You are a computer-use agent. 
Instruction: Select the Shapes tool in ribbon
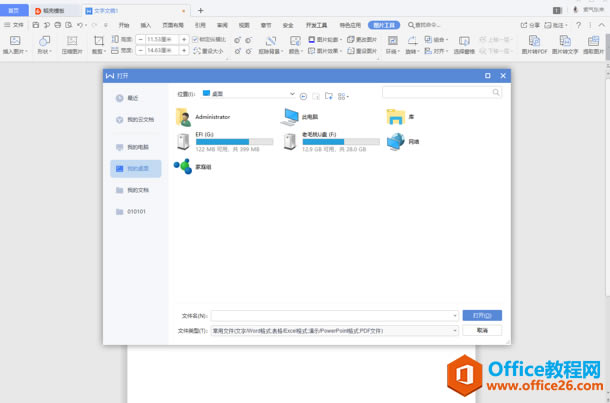44,41
